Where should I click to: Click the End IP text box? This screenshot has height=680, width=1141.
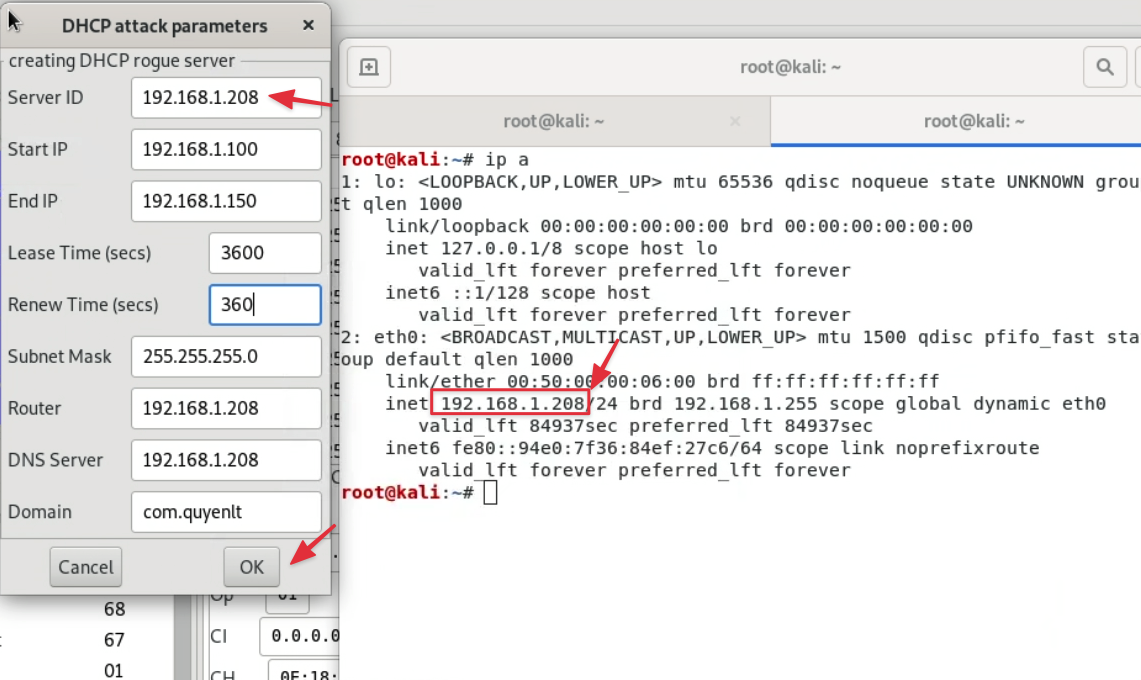pyautogui.click(x=226, y=201)
